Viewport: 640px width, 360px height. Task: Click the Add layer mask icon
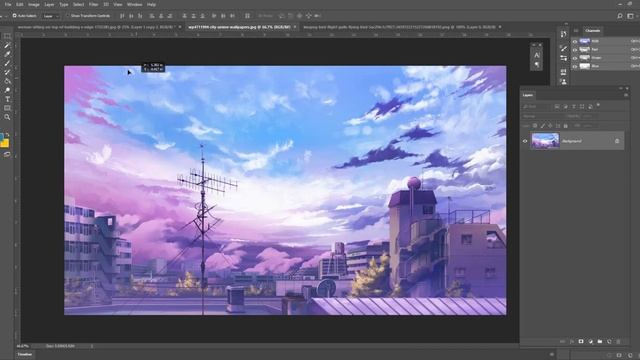(581, 341)
